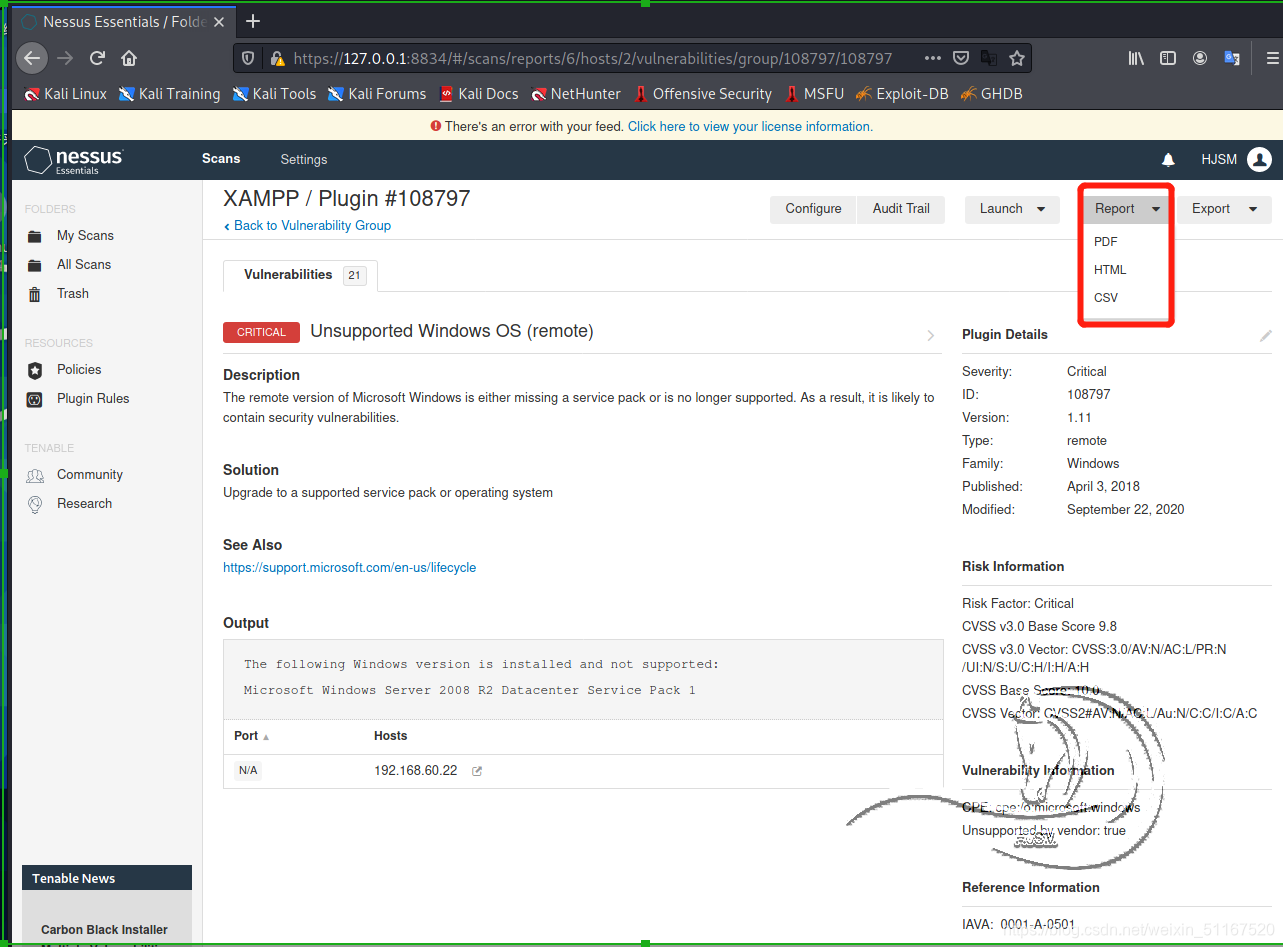The height and width of the screenshot is (948, 1284).
Task: Edit plugin details with pencil icon
Action: click(x=1265, y=336)
